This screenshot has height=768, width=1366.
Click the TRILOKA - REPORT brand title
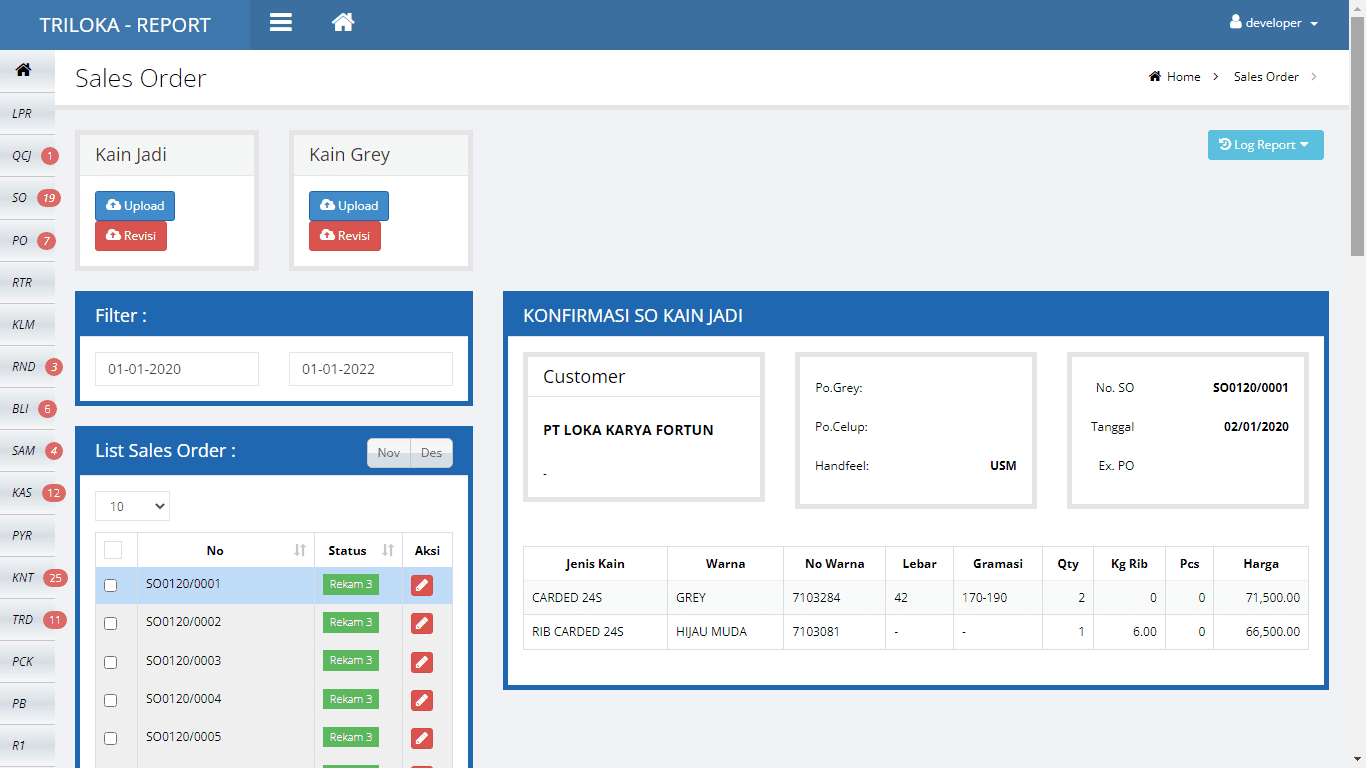click(x=125, y=25)
